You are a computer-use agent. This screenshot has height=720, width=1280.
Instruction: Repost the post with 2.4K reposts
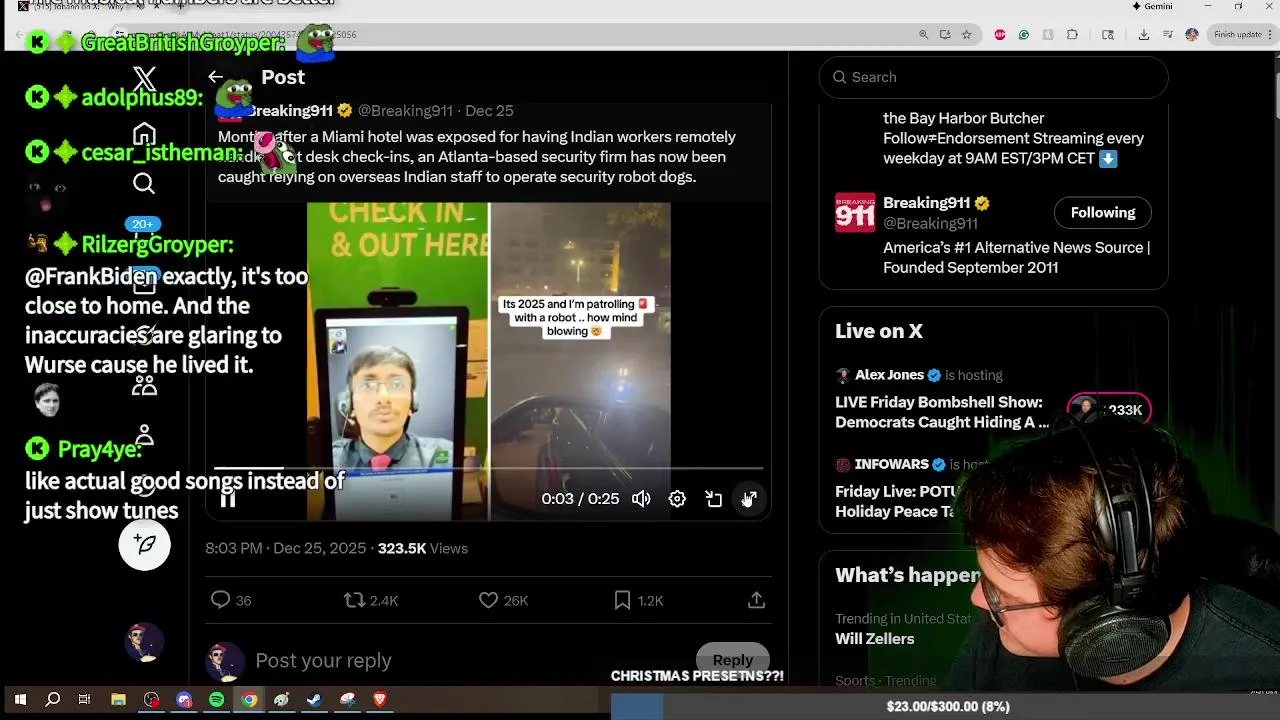point(371,600)
